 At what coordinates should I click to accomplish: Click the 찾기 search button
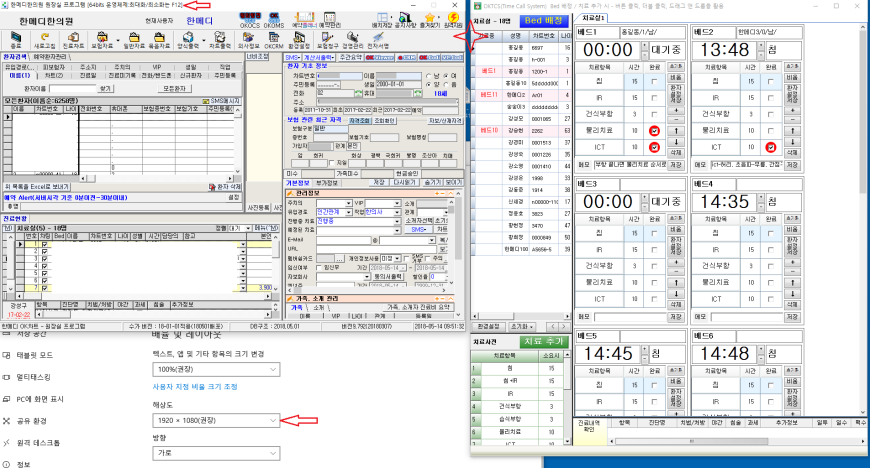point(105,88)
